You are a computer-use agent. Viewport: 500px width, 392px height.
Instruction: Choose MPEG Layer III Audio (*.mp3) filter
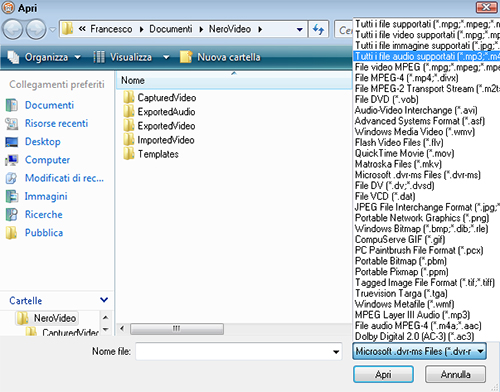(x=427, y=315)
